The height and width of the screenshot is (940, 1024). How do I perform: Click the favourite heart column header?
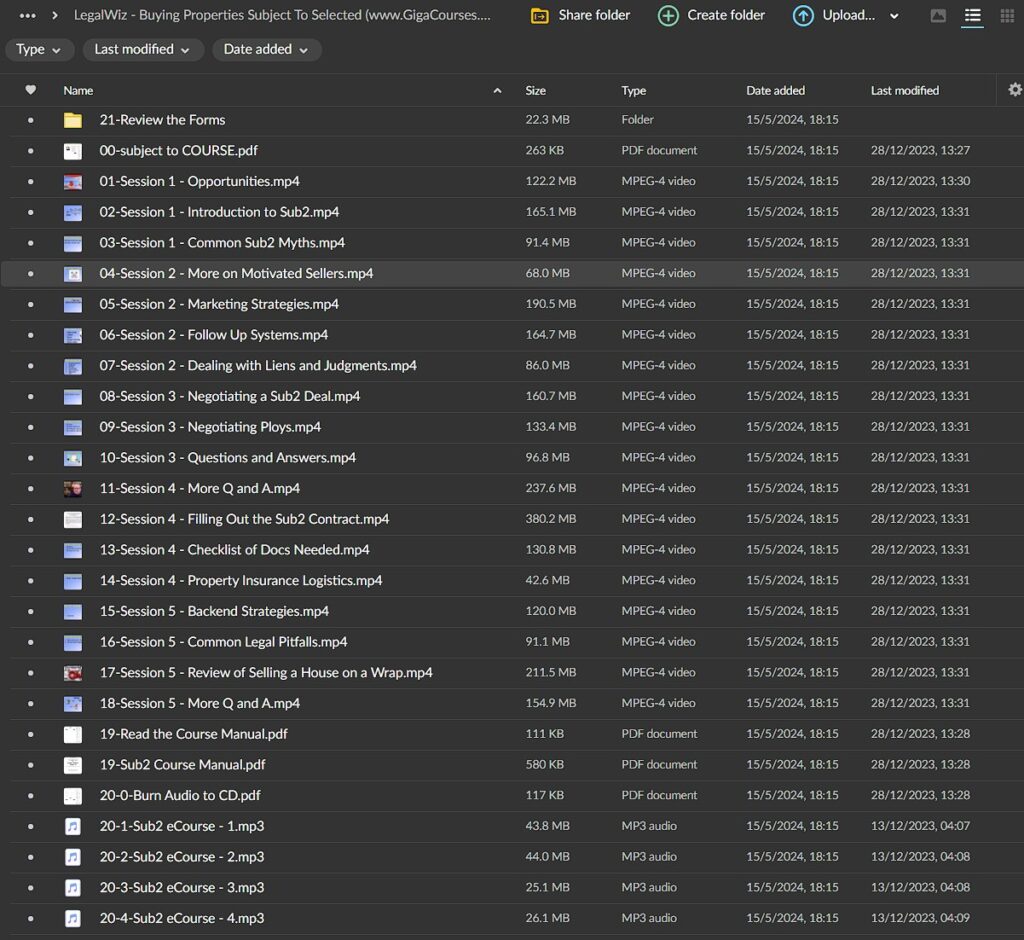30,90
